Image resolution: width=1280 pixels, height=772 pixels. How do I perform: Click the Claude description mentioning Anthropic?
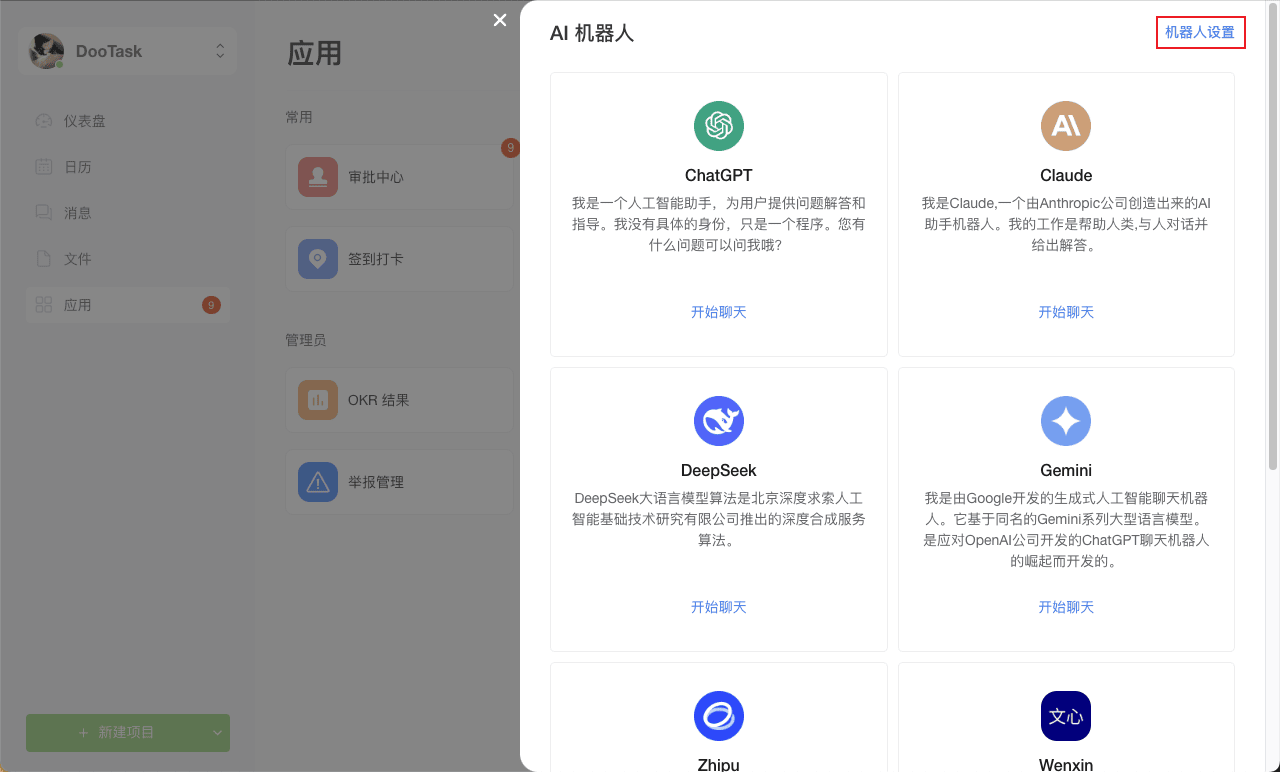pyautogui.click(x=1066, y=223)
